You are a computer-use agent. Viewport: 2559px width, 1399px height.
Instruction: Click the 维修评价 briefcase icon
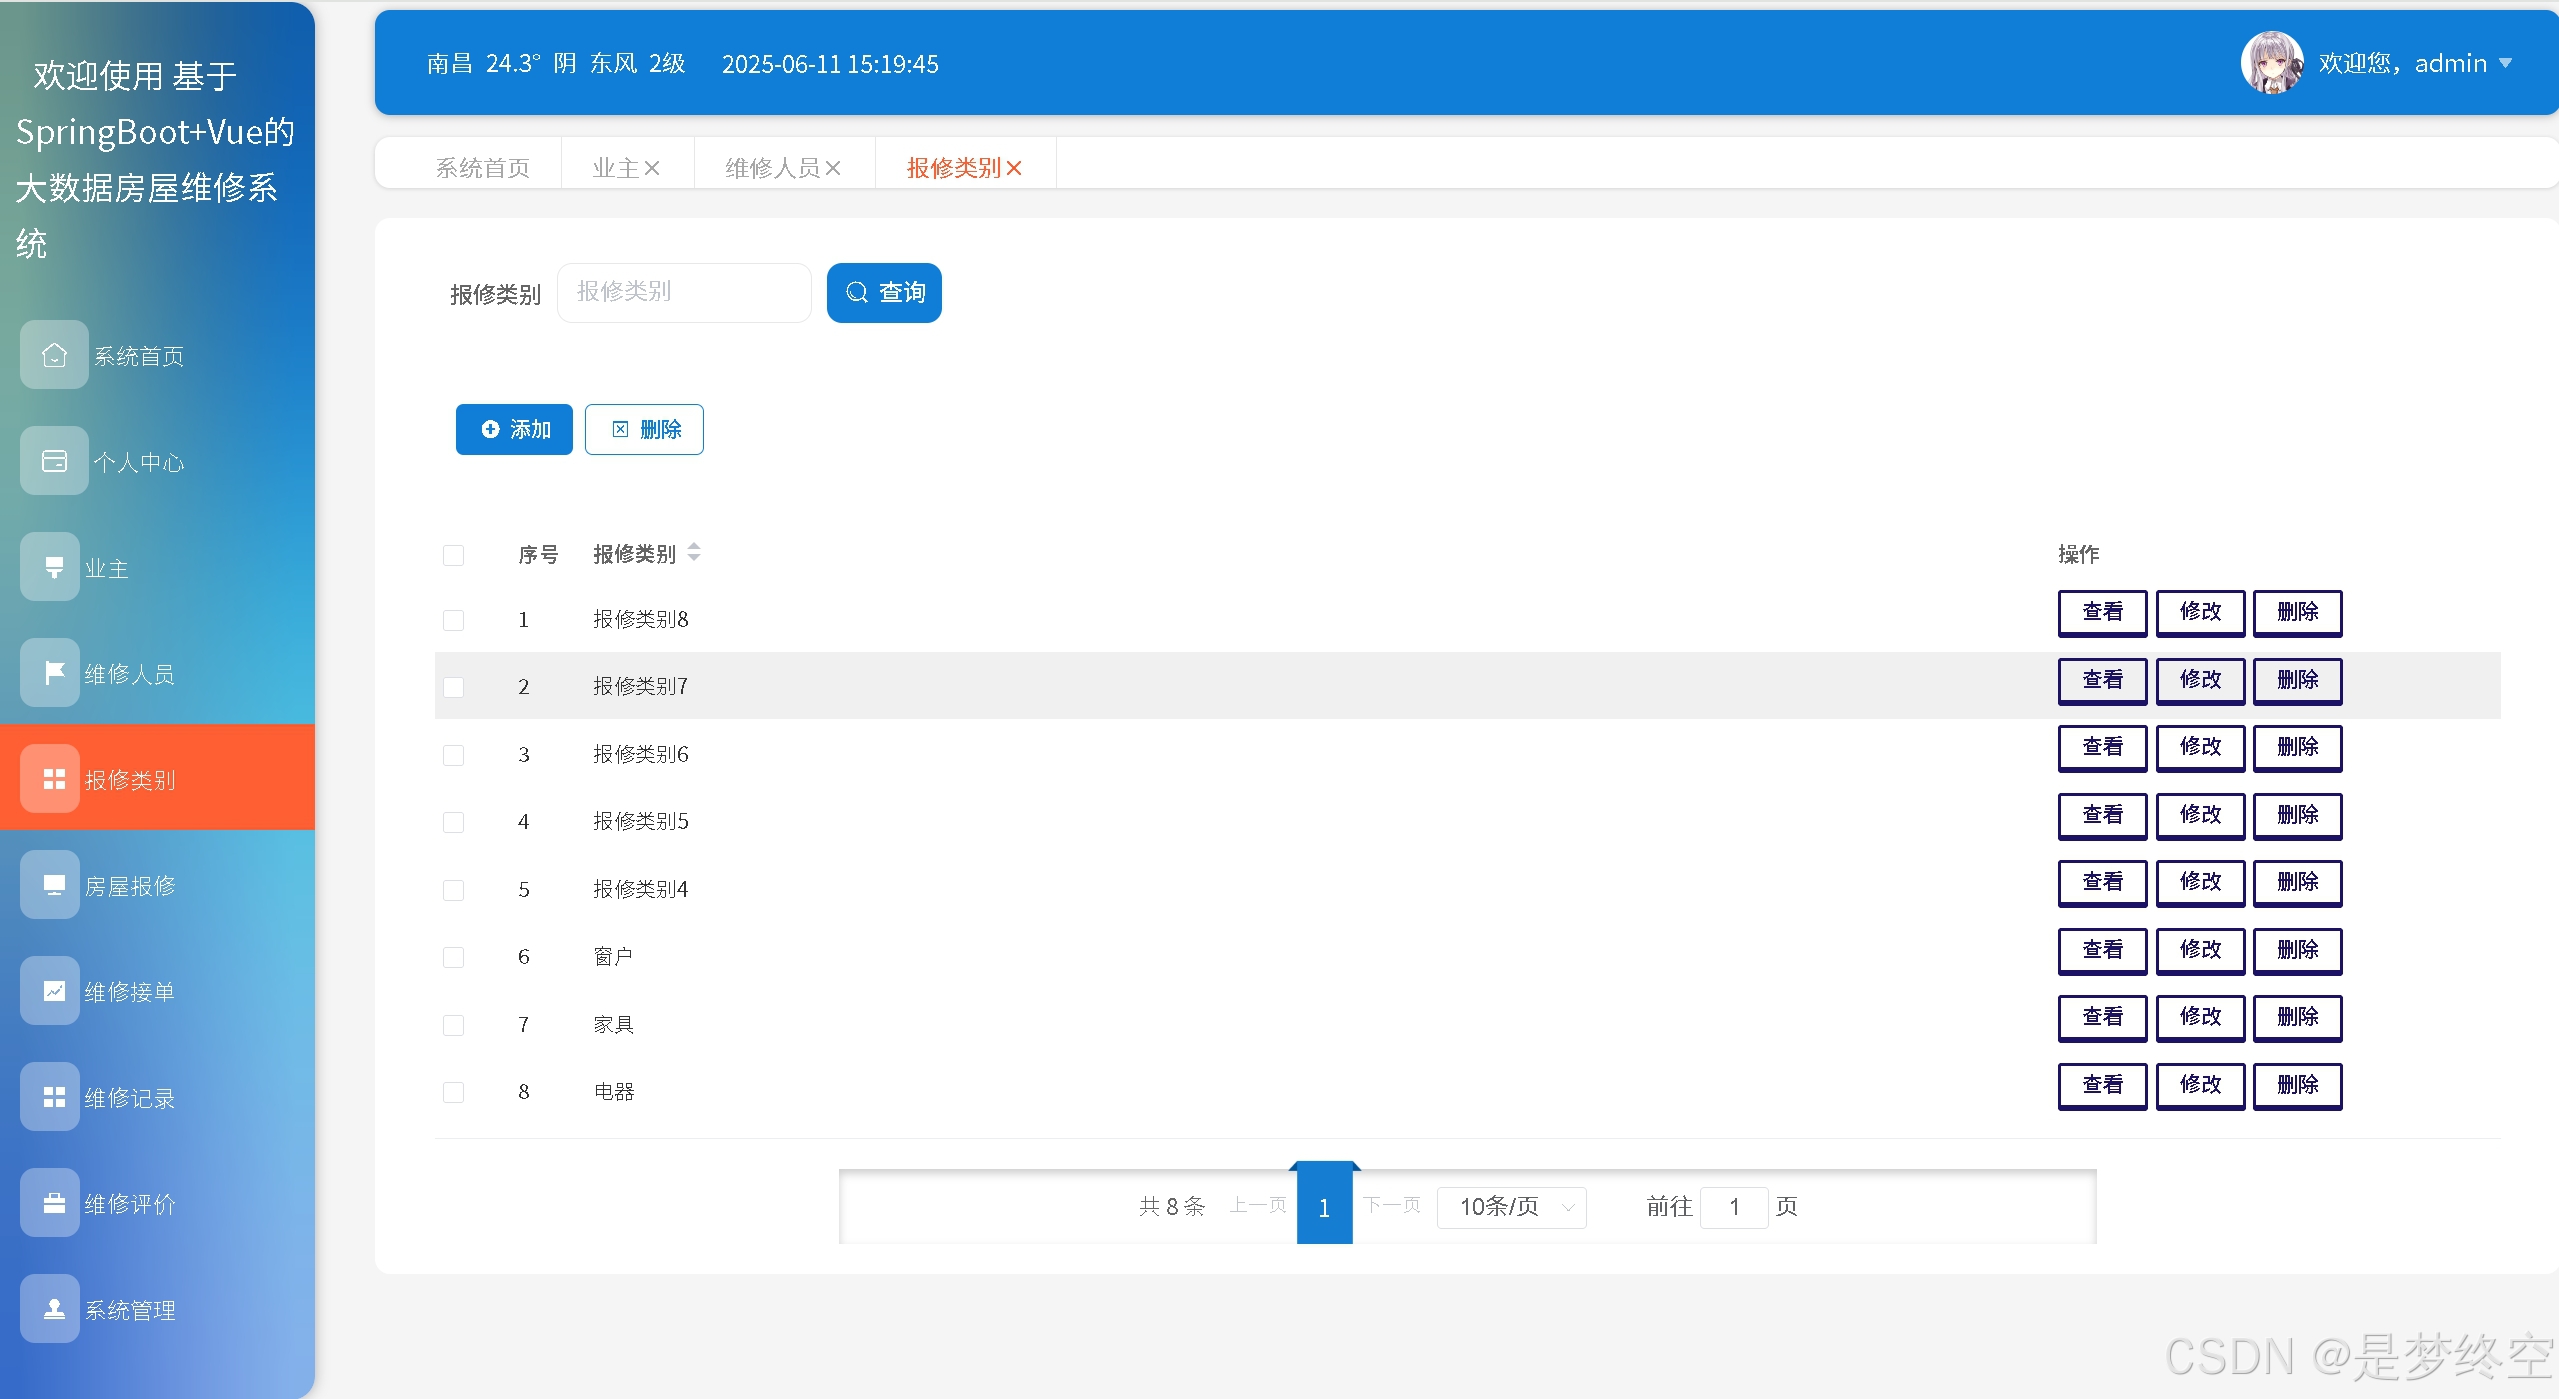tap(54, 1203)
